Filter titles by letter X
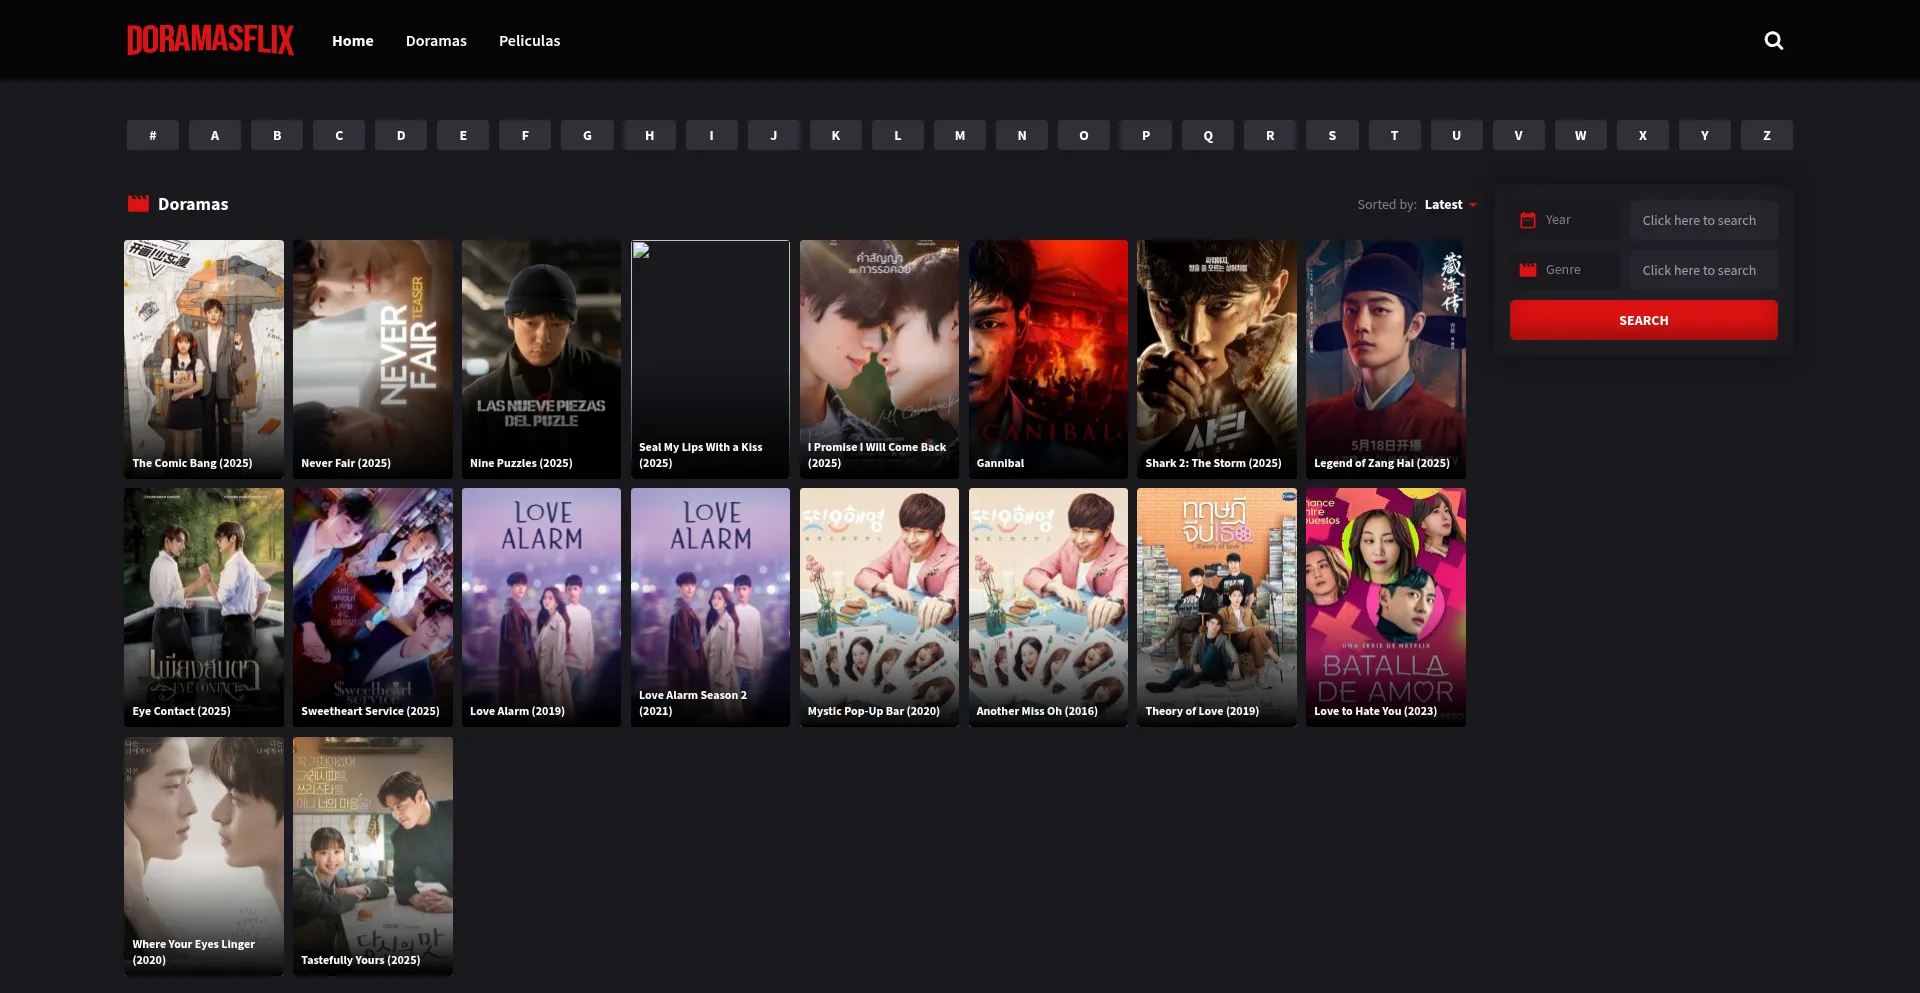 [x=1642, y=135]
